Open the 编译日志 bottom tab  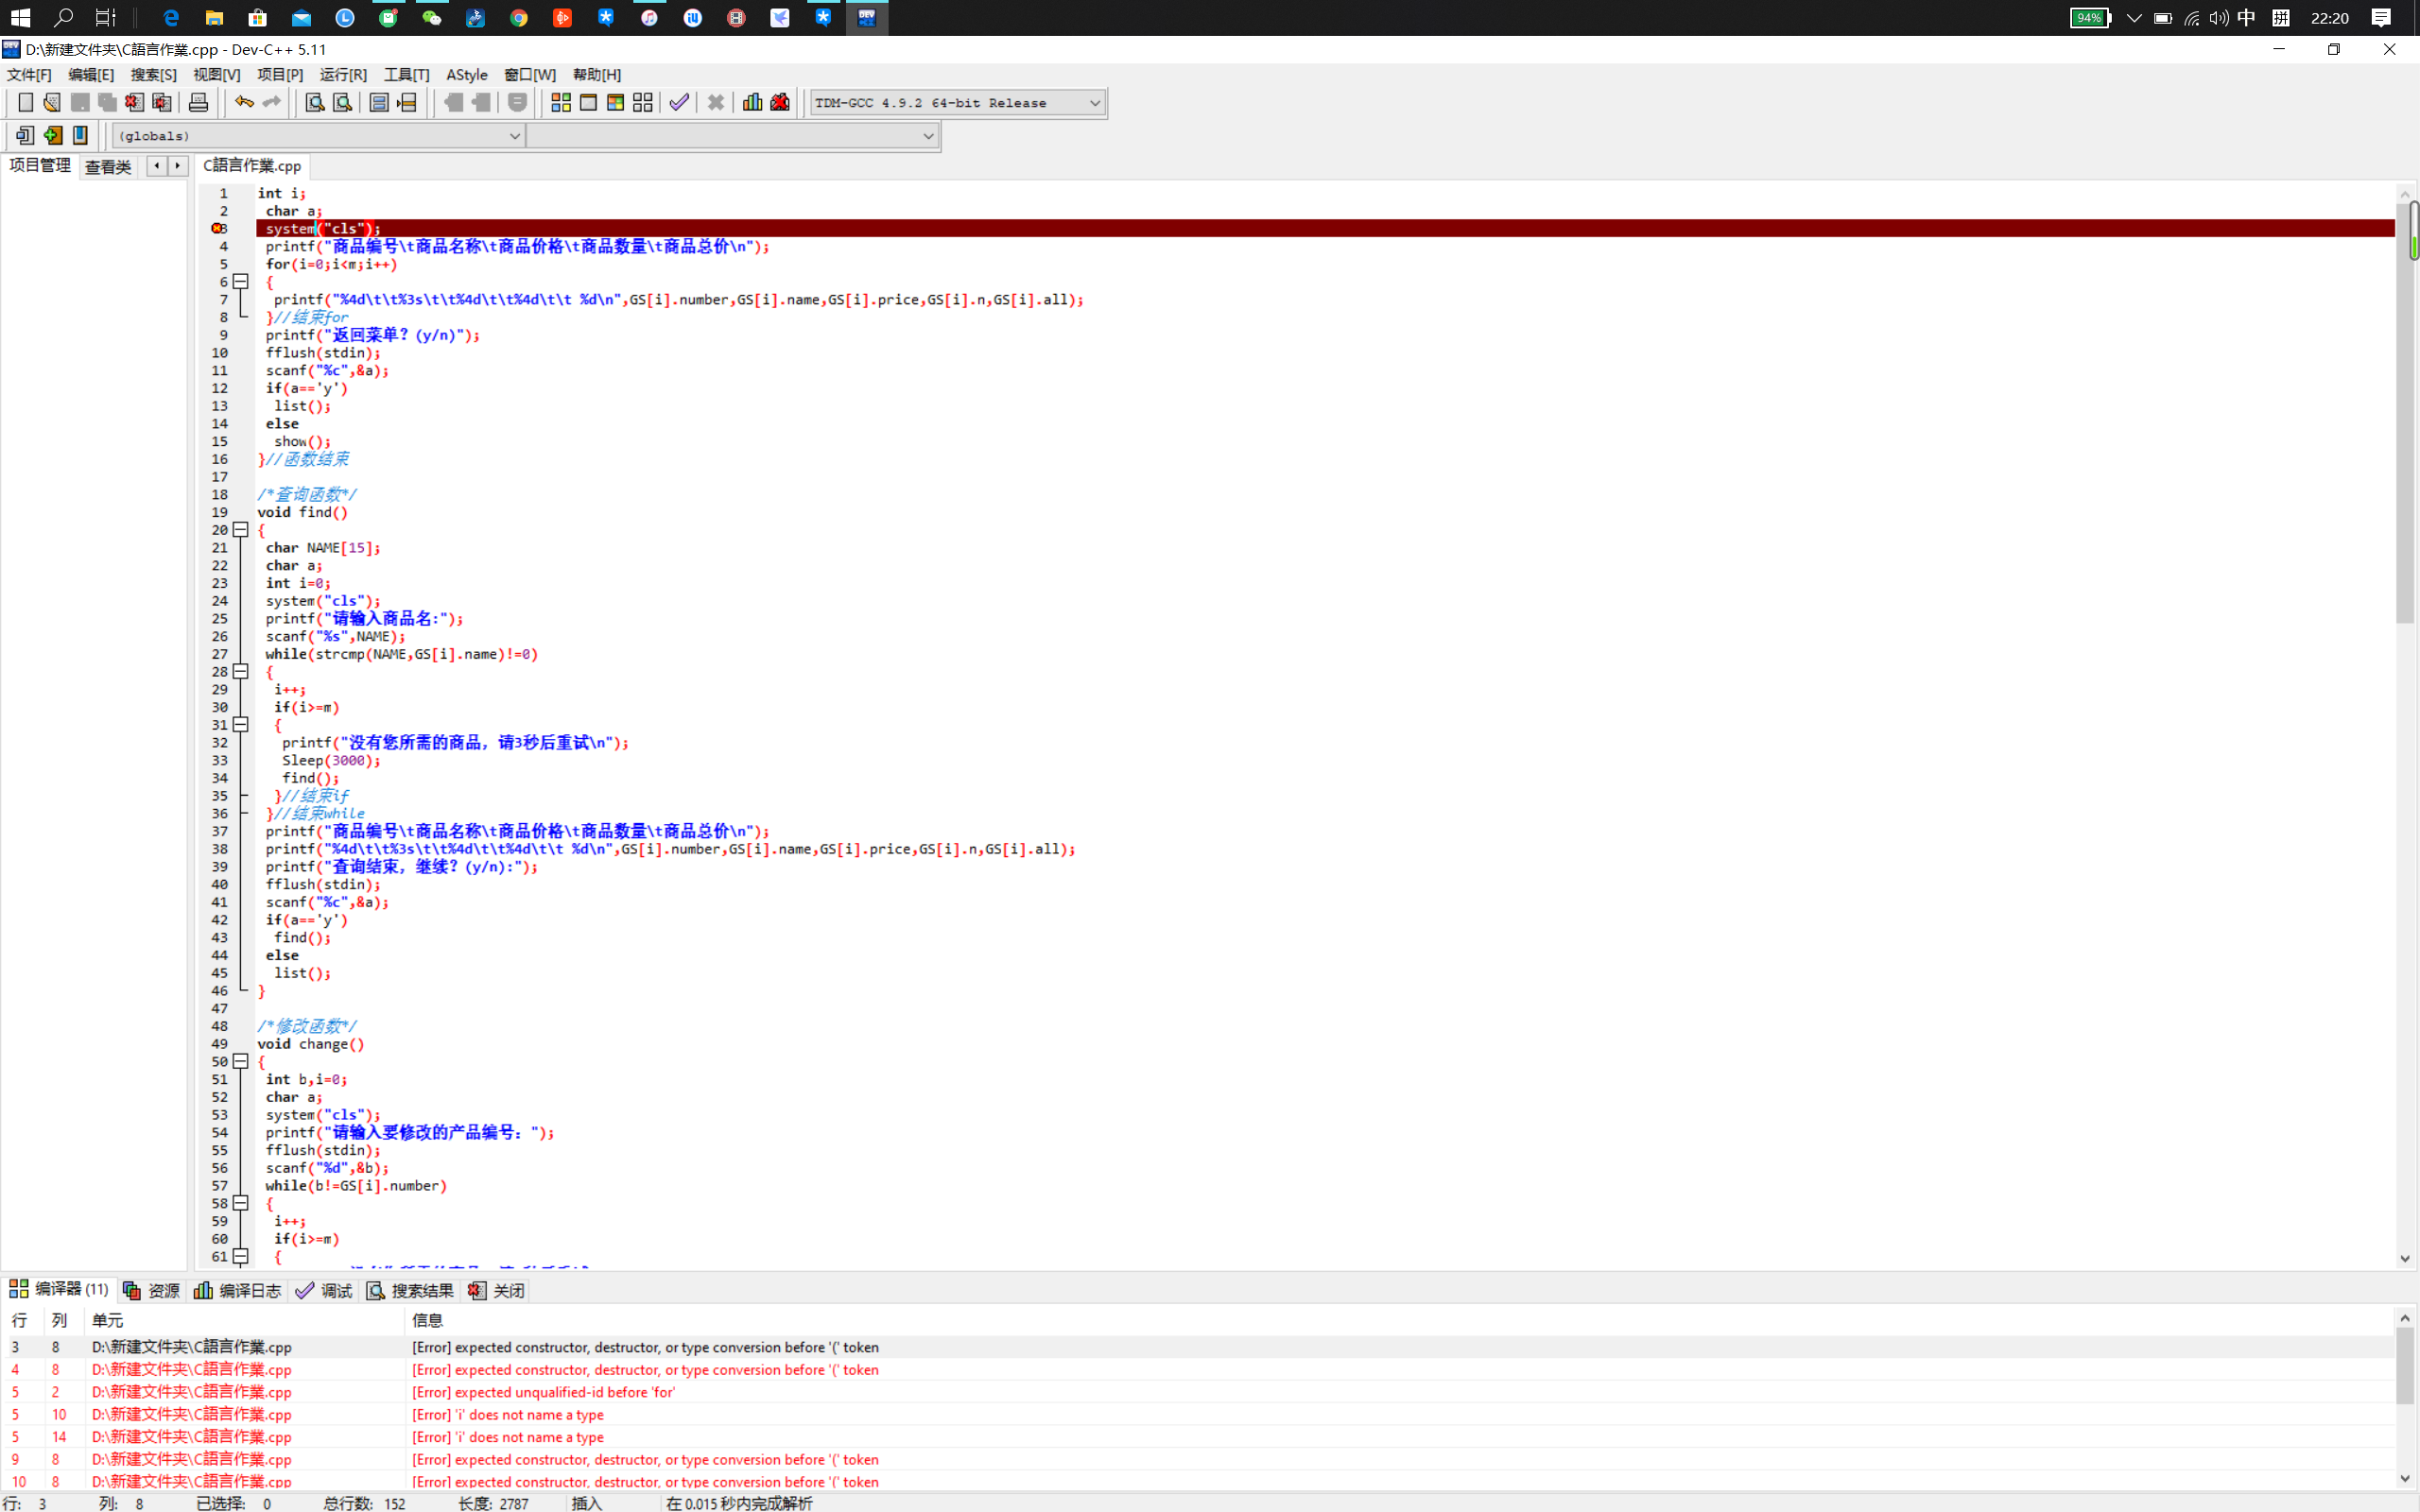click(238, 1291)
